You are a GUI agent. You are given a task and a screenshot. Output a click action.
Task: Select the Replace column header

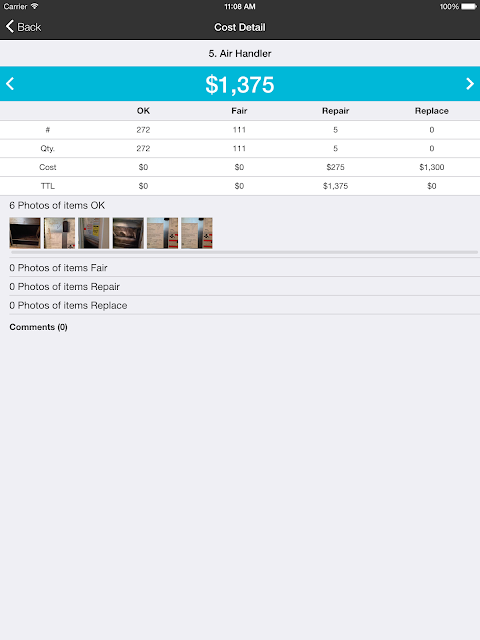[x=432, y=111]
